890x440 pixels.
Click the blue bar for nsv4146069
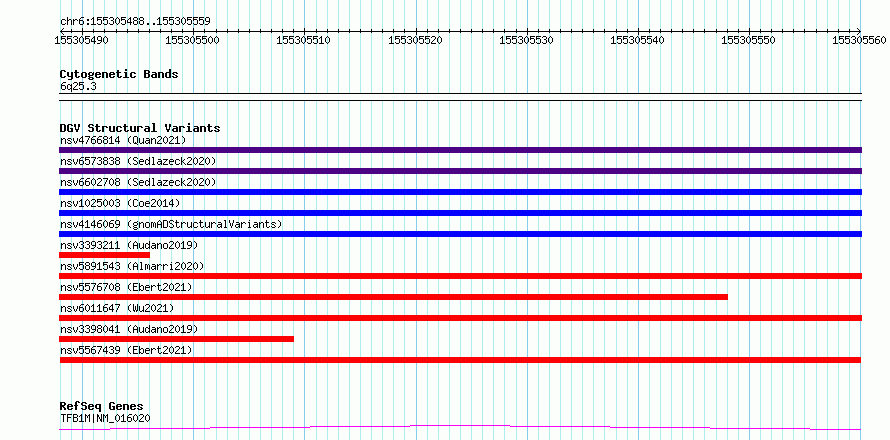tap(460, 234)
